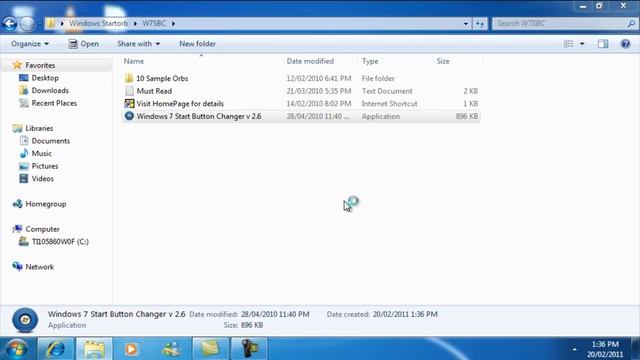Open the Organize menu
Image resolution: width=640 pixels, height=360 pixels.
[x=30, y=44]
